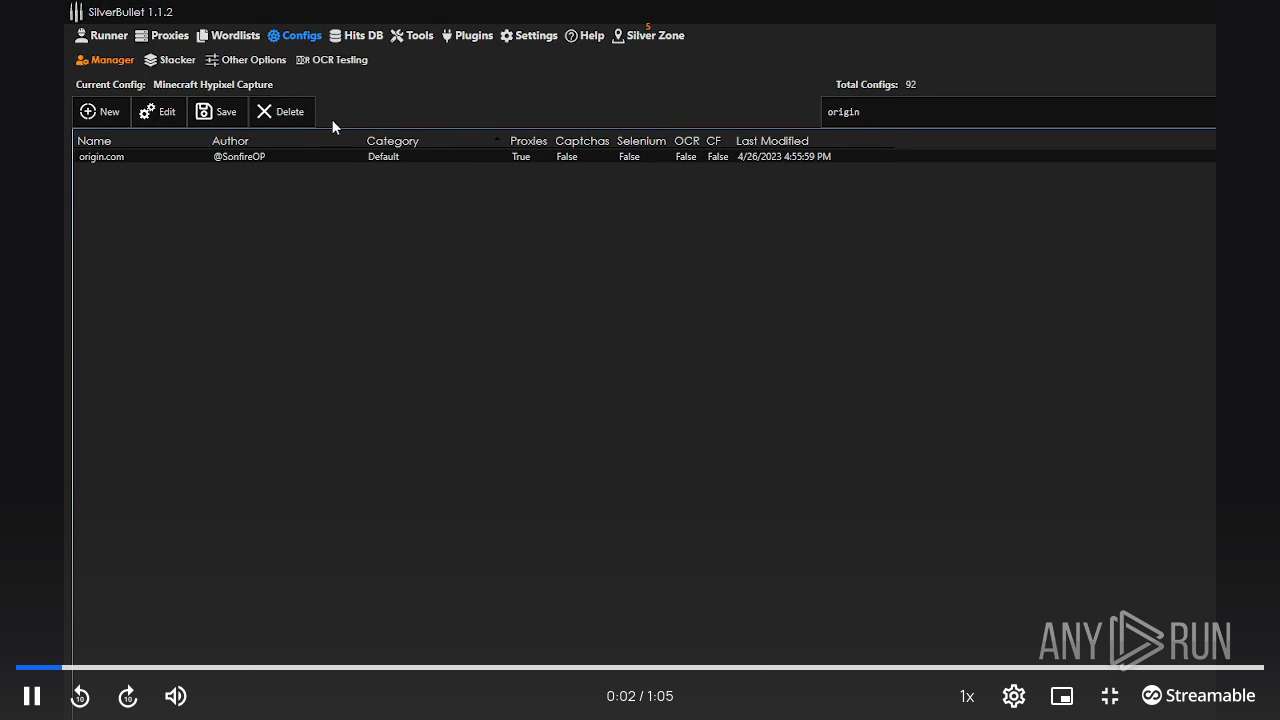
Task: Sort by Last Modified column header
Action: [772, 141]
